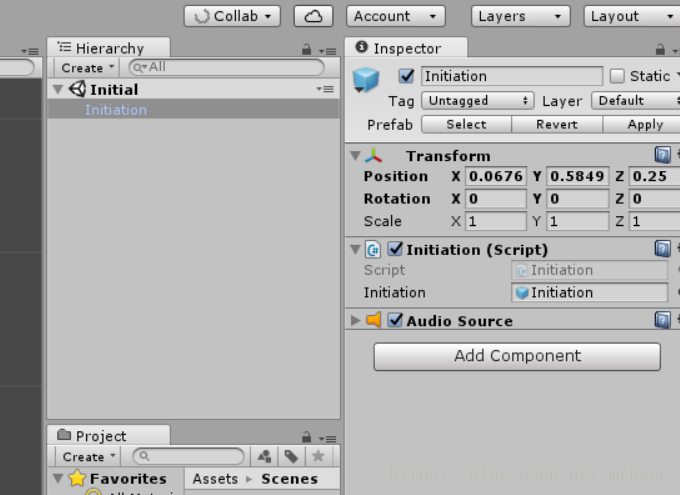The image size is (680, 495).
Task: Toggle the Inspector panel lock icon
Action: point(660,49)
